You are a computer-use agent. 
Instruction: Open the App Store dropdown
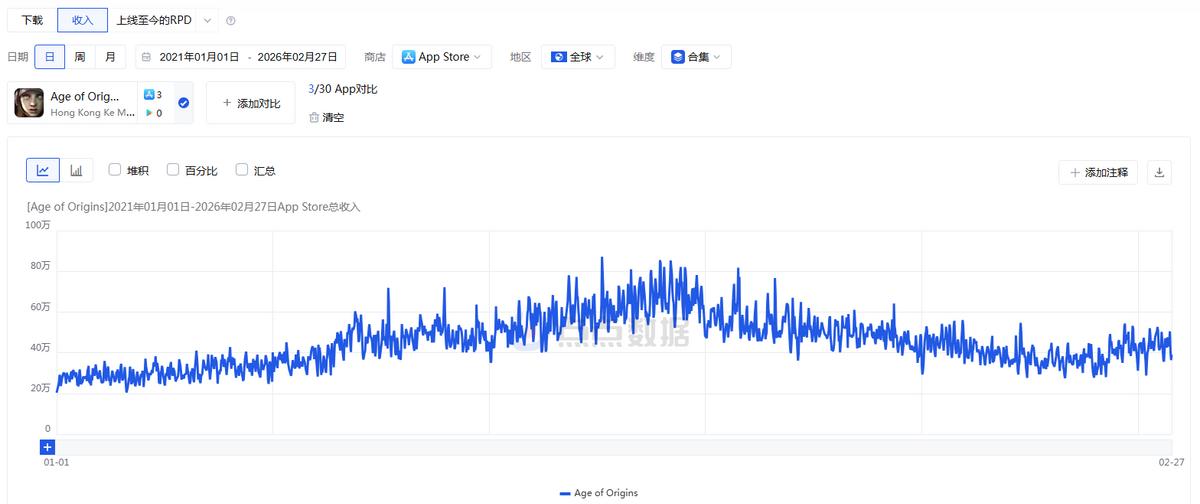(442, 57)
